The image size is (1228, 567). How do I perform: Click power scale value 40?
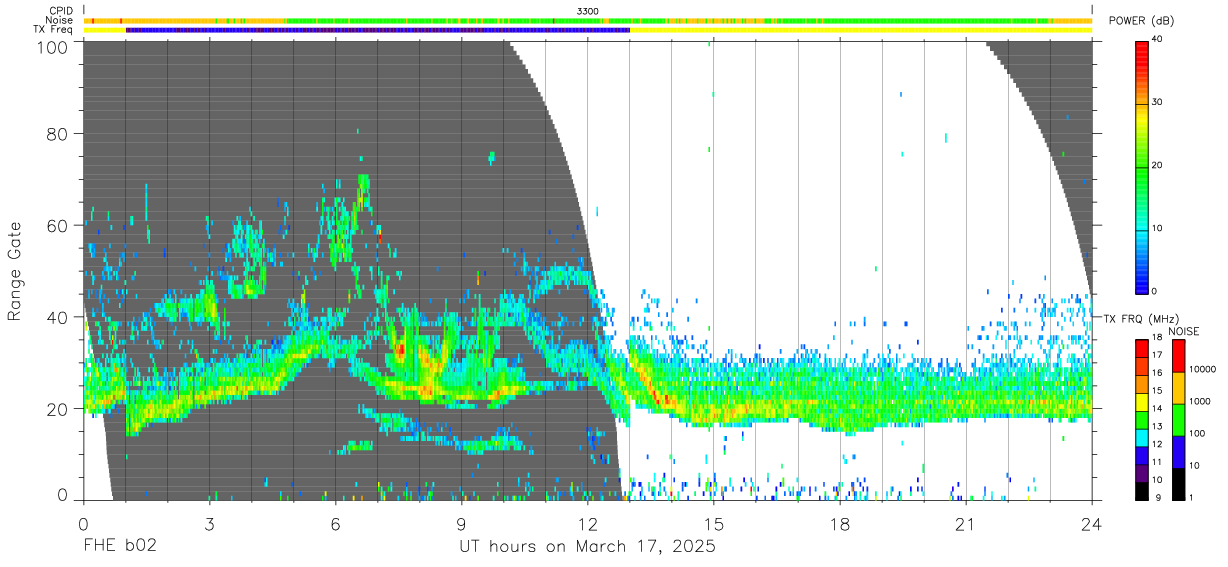tap(1159, 39)
